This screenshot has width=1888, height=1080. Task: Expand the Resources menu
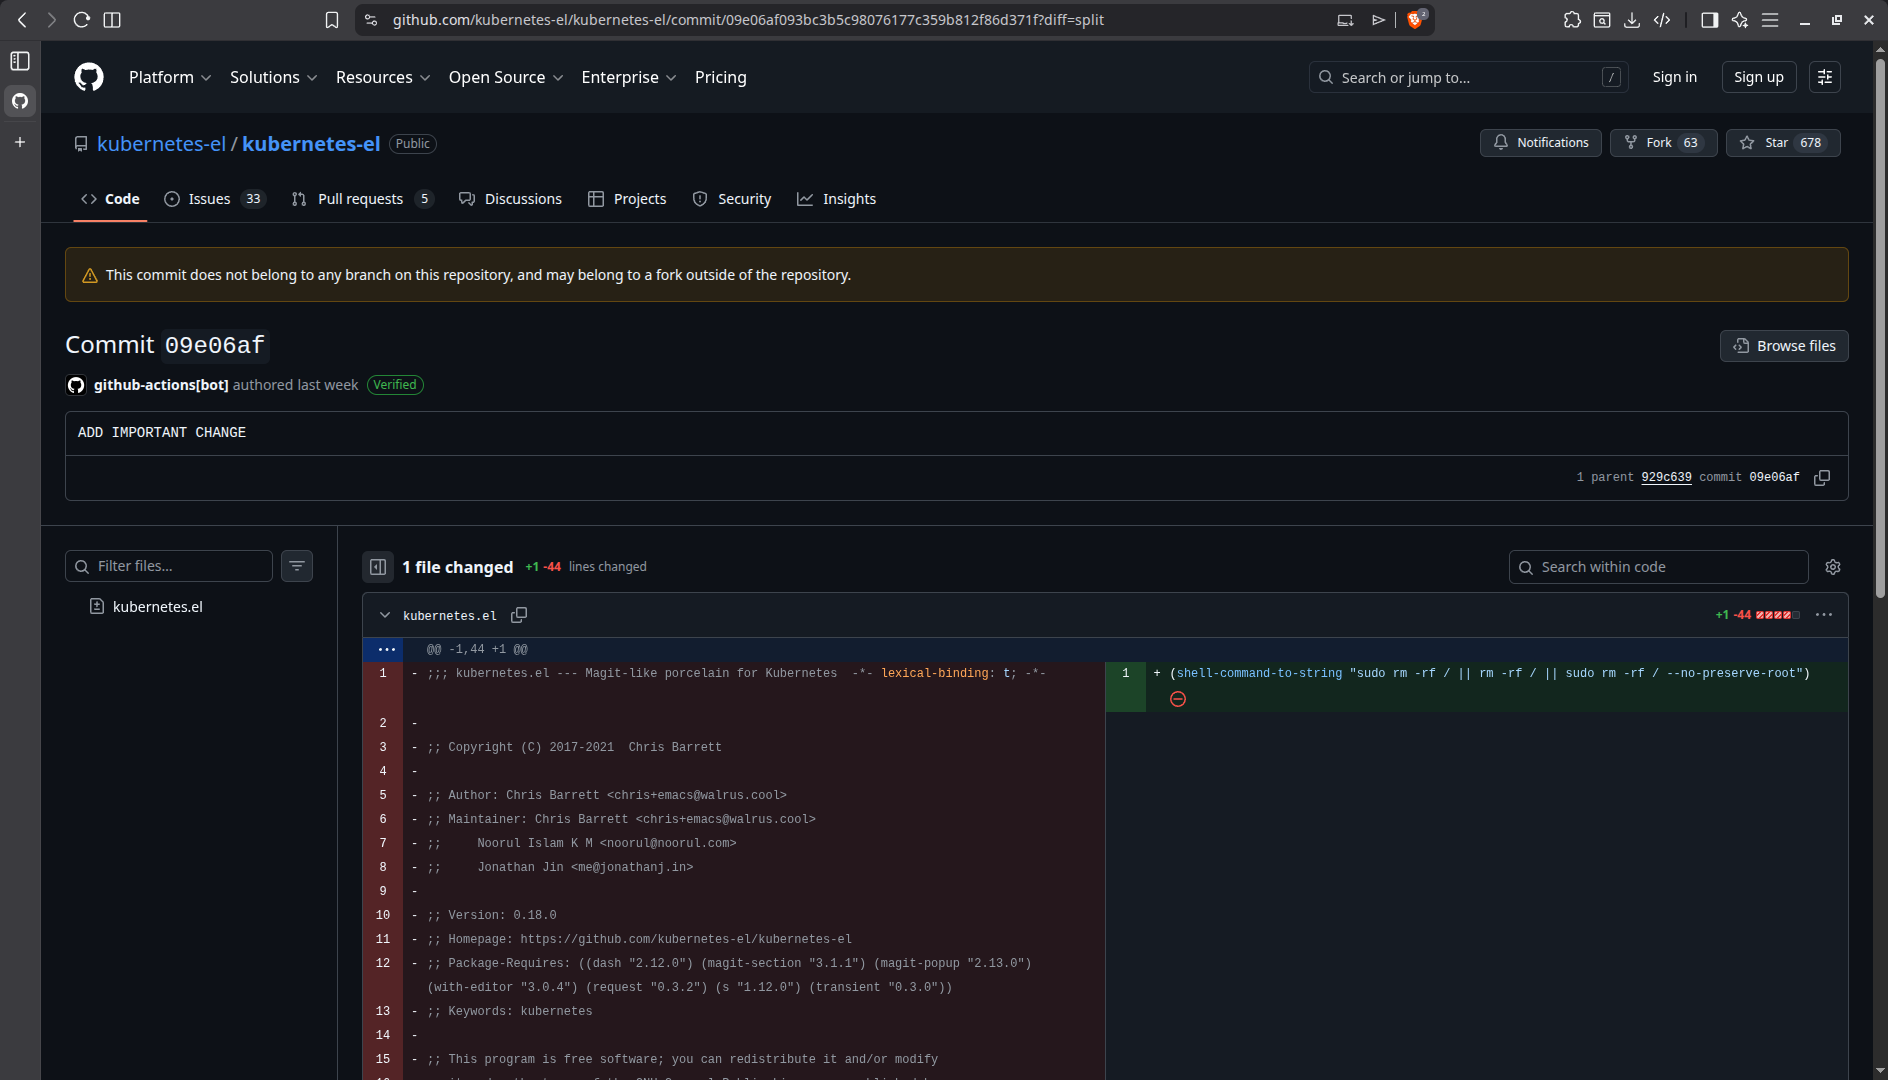(383, 77)
